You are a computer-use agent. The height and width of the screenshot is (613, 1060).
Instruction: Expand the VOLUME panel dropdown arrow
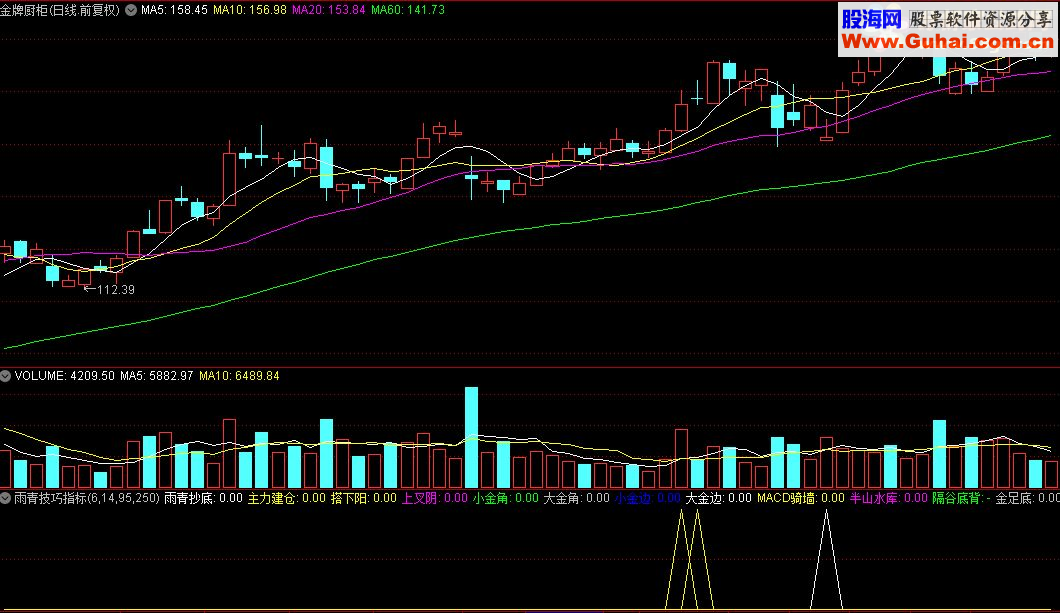(x=5, y=376)
